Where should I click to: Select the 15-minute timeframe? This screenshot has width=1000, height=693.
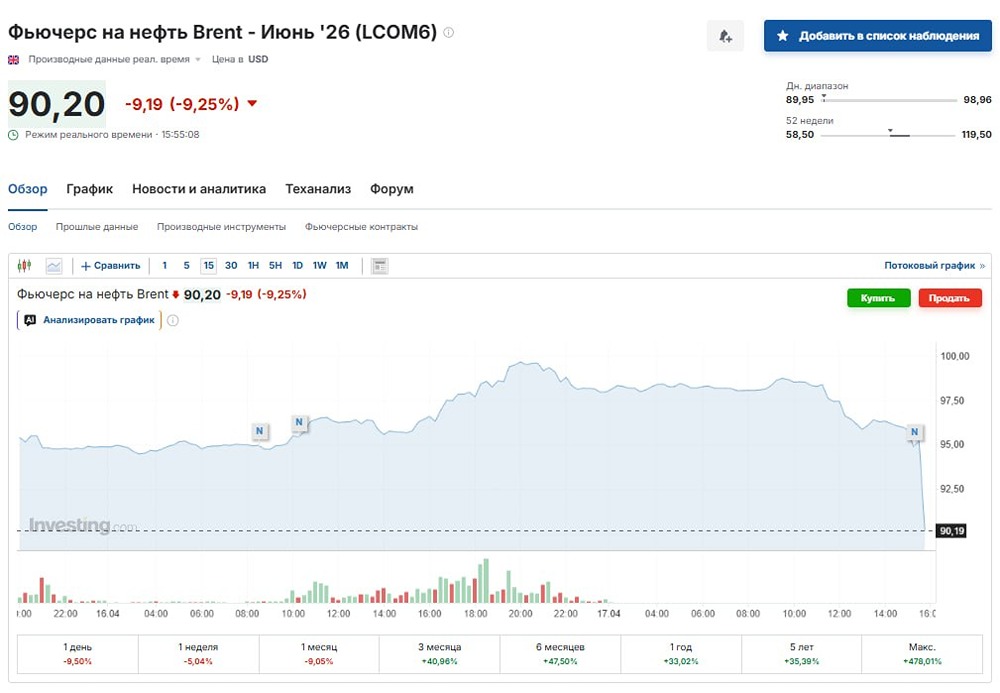tap(206, 265)
